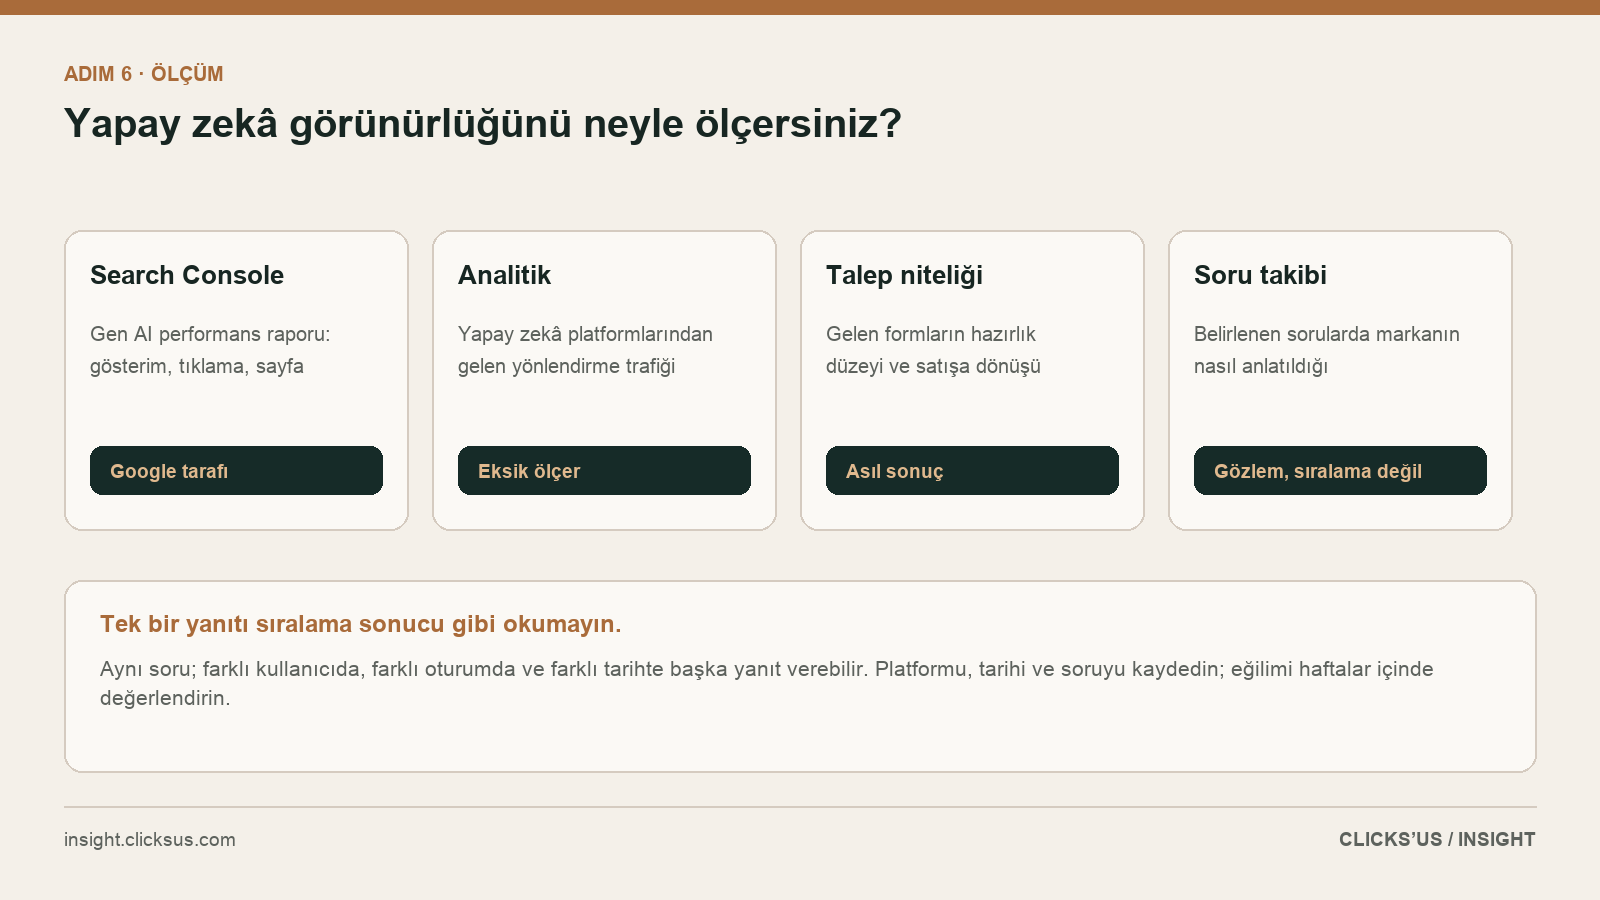This screenshot has height=900, width=1600.
Task: Select the "Soru takibi" card title
Action: coord(1260,275)
